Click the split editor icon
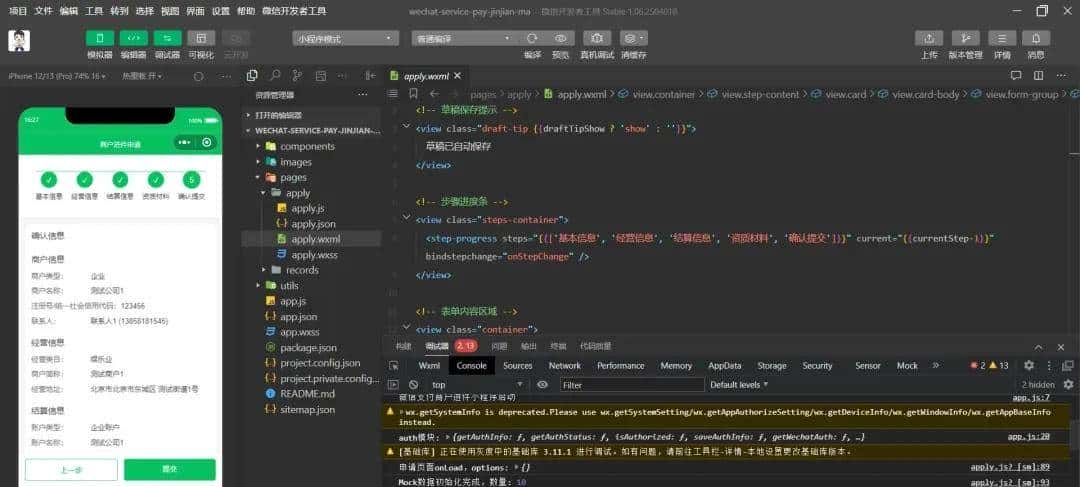The image size is (1080, 487). pos(1039,76)
